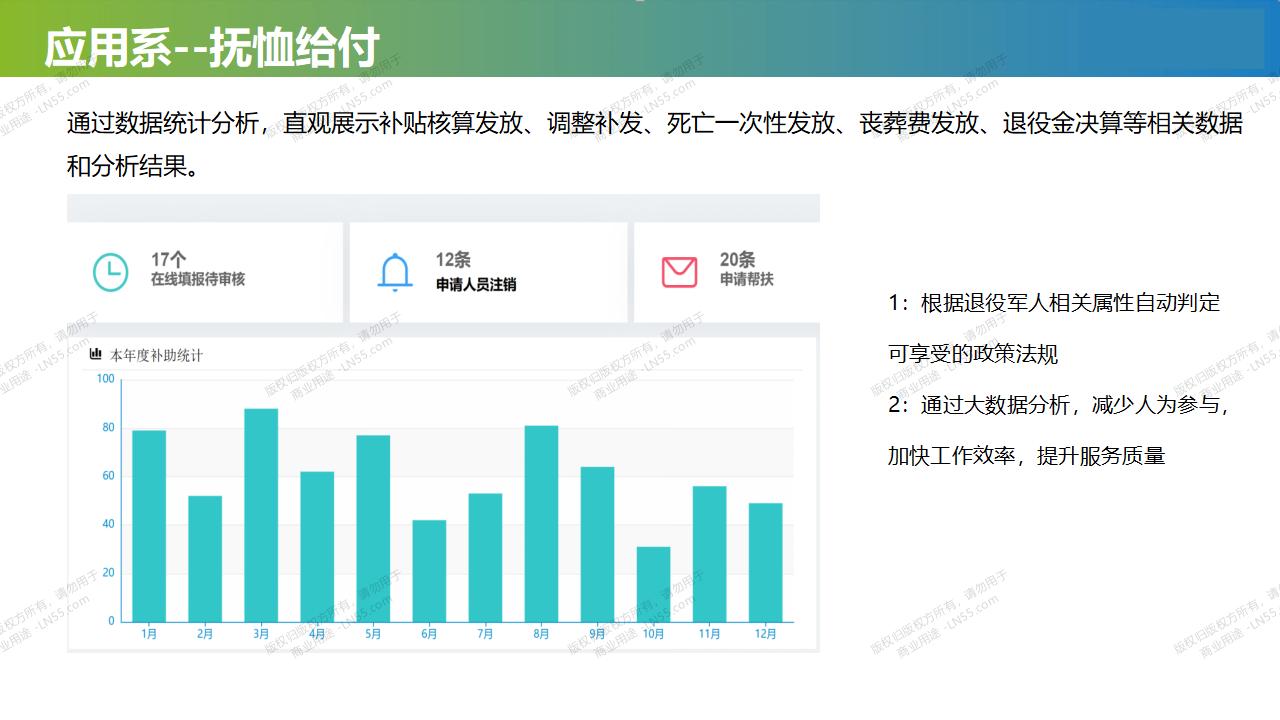Select the 8月 bar in the chart
Screen dimensions: 1280x720
click(541, 523)
